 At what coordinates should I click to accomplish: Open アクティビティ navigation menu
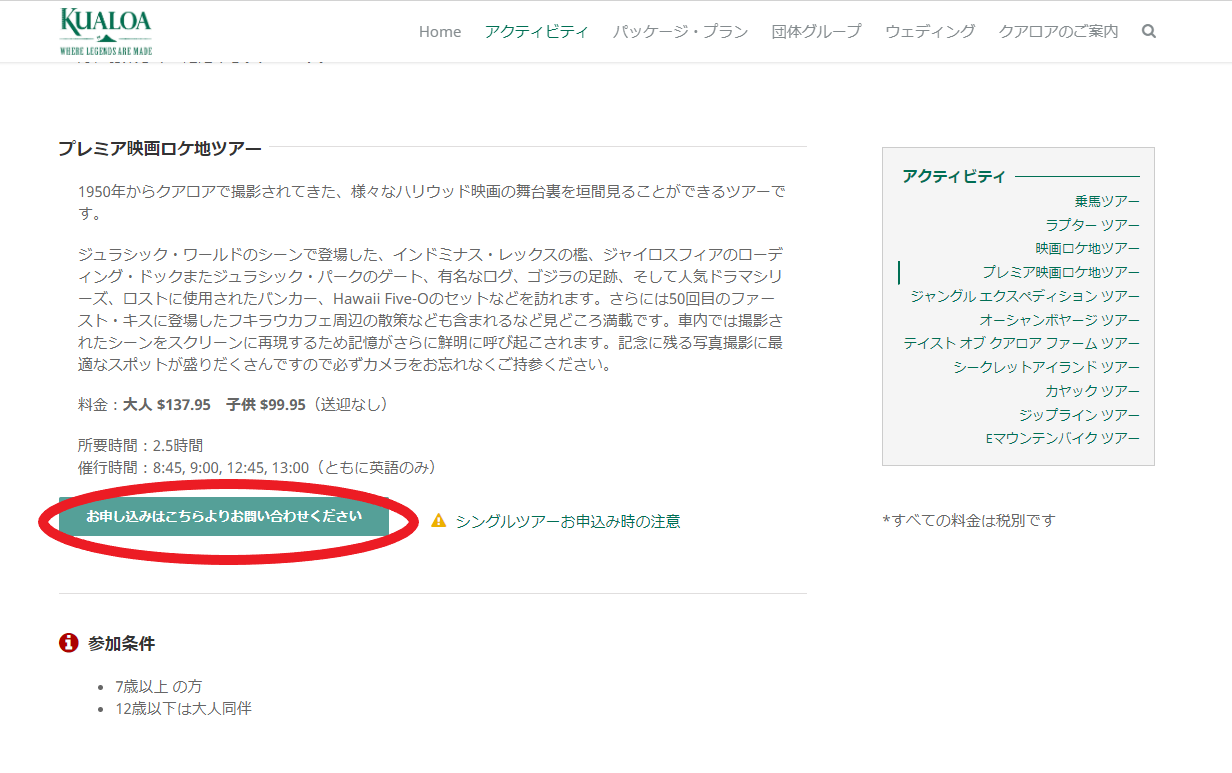coord(537,32)
